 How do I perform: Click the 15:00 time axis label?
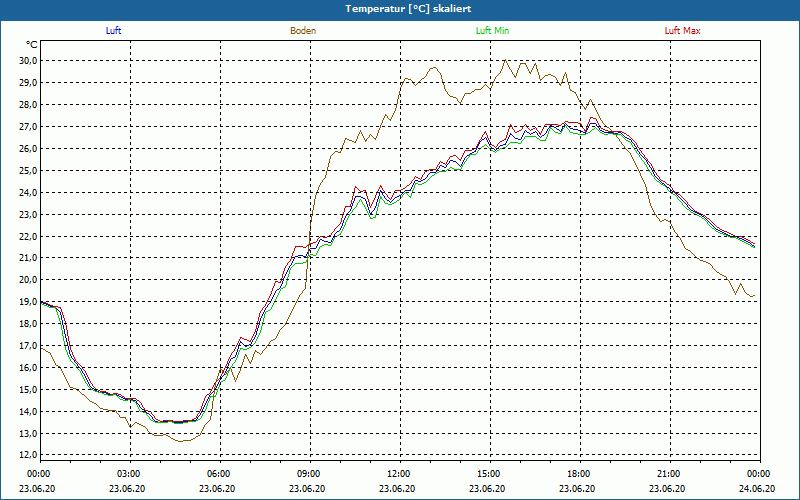[x=487, y=473]
